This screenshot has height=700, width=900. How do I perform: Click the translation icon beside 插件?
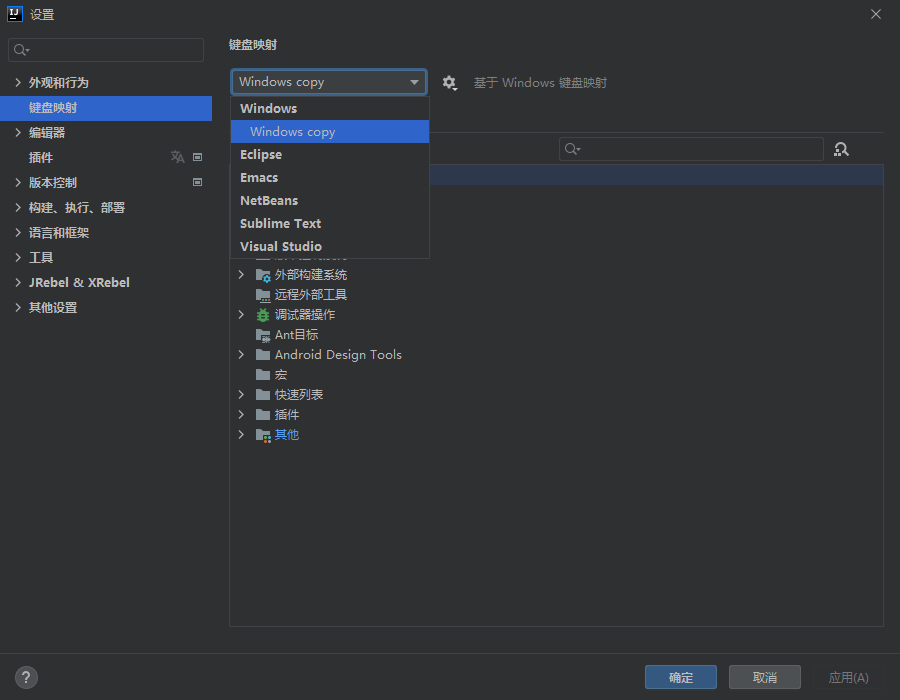[177, 157]
